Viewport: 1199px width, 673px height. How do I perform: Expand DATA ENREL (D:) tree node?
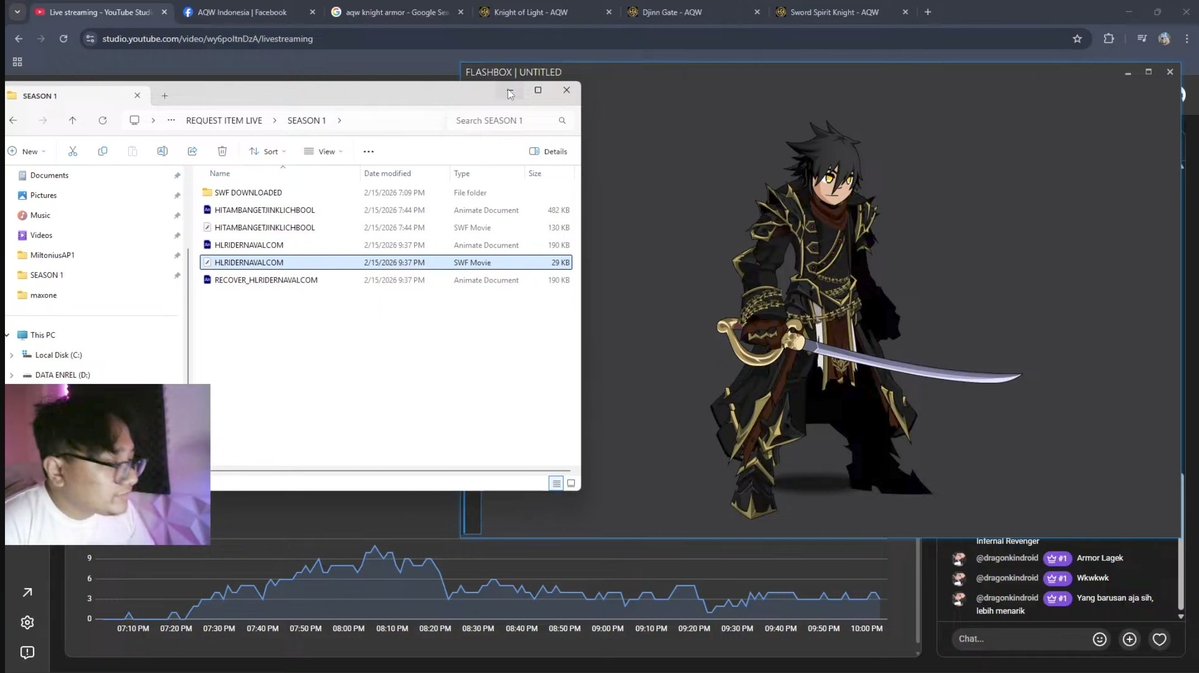coord(11,375)
